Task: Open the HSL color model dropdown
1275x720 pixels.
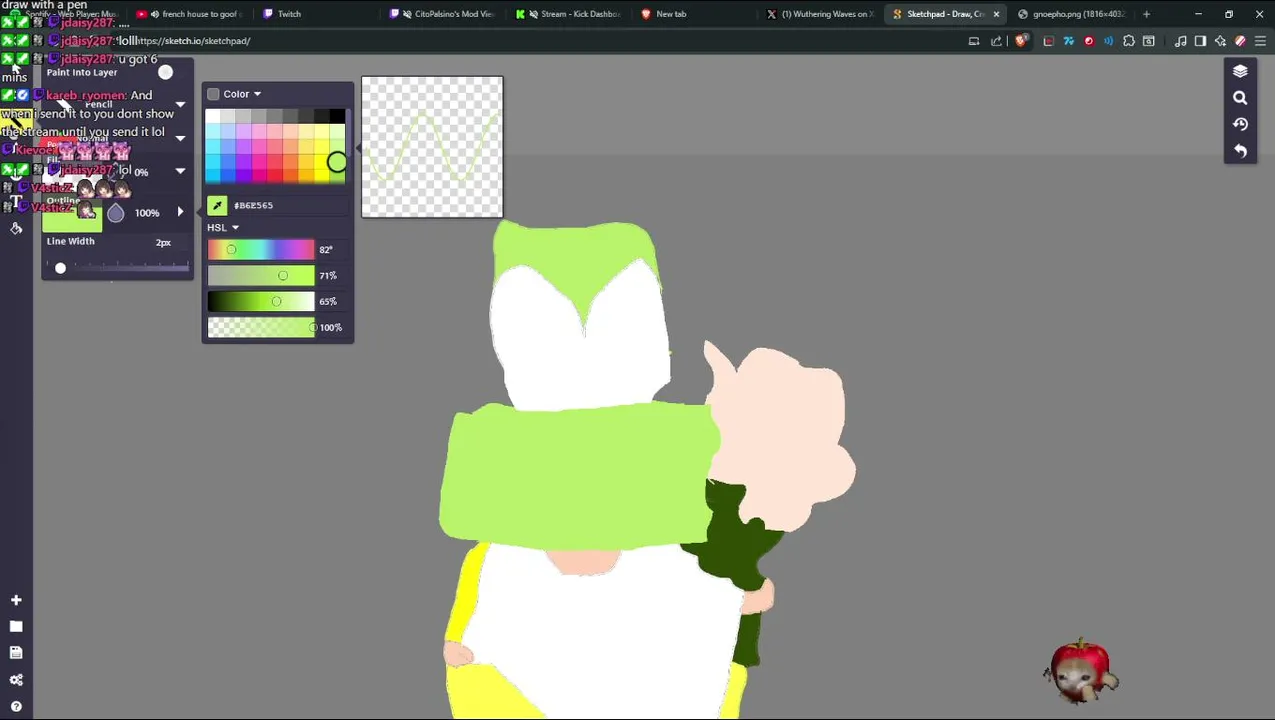Action: tap(235, 228)
